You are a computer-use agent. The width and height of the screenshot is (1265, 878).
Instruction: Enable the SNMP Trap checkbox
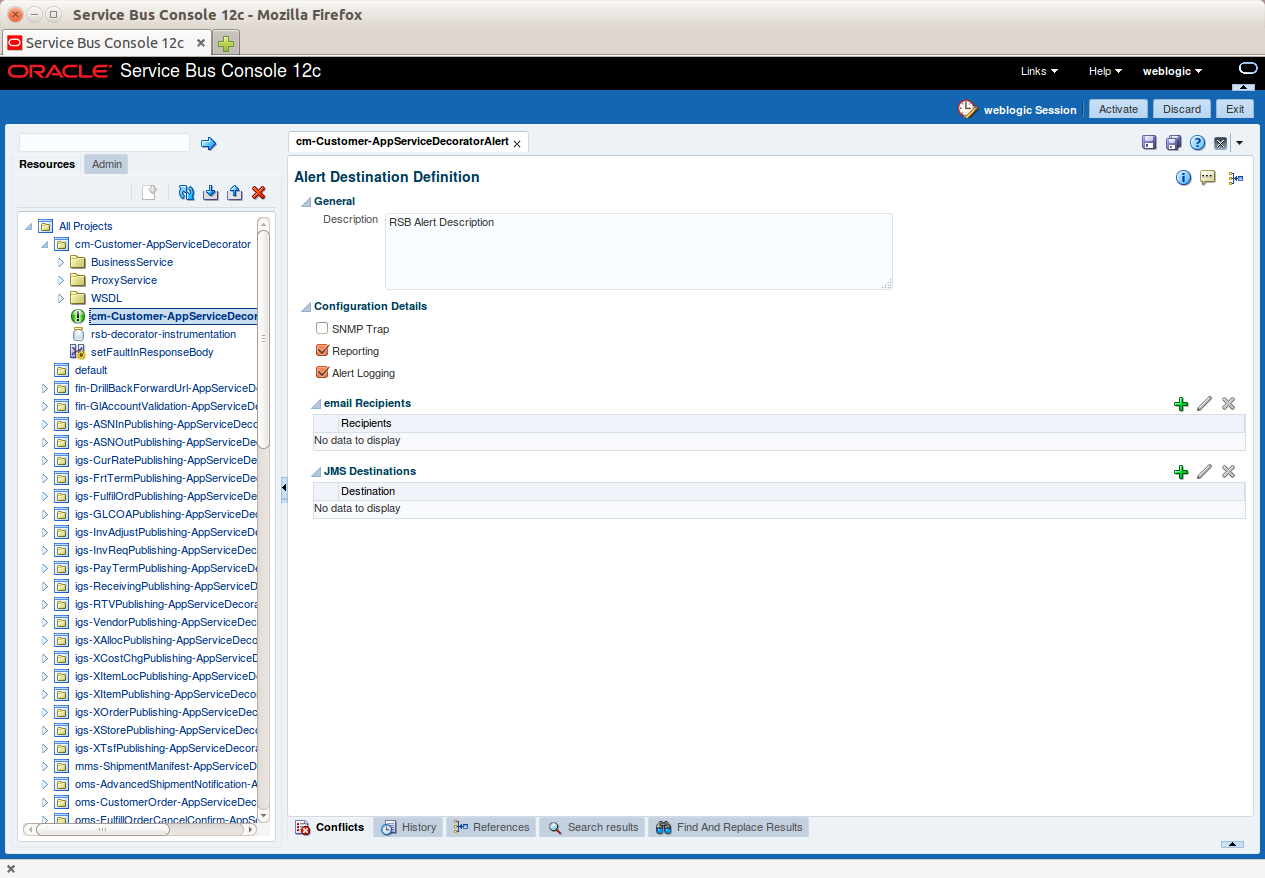click(322, 328)
